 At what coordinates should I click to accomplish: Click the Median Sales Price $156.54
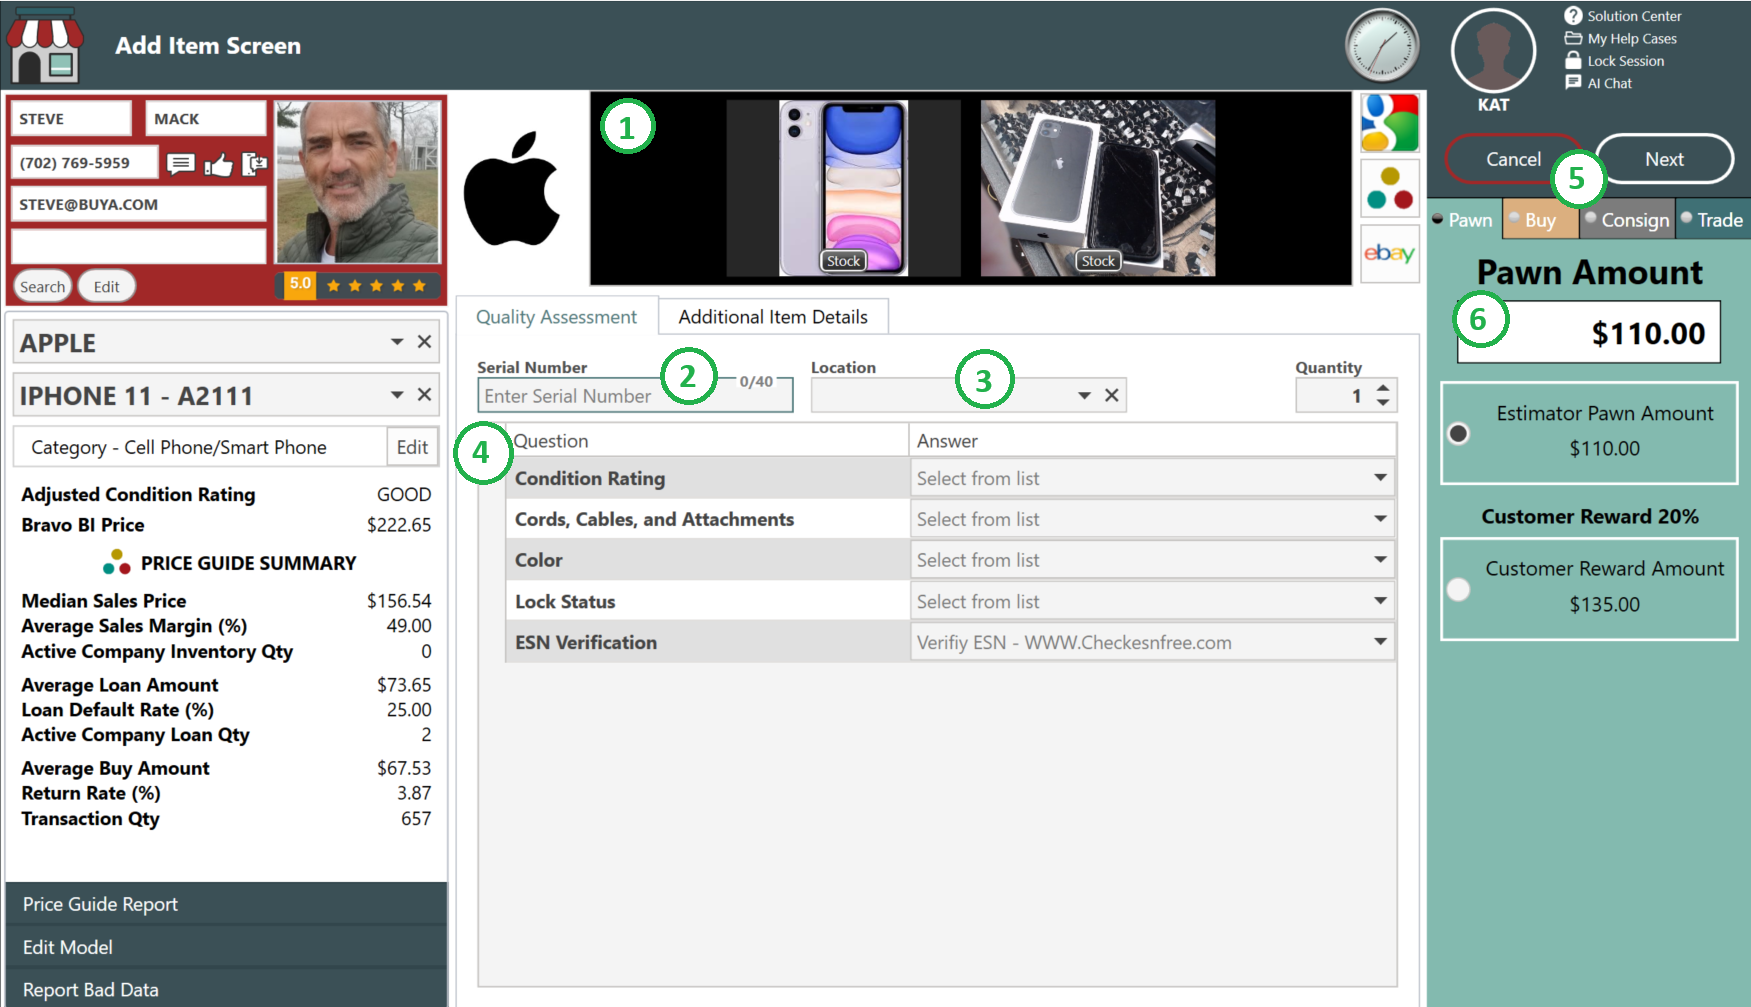point(399,601)
